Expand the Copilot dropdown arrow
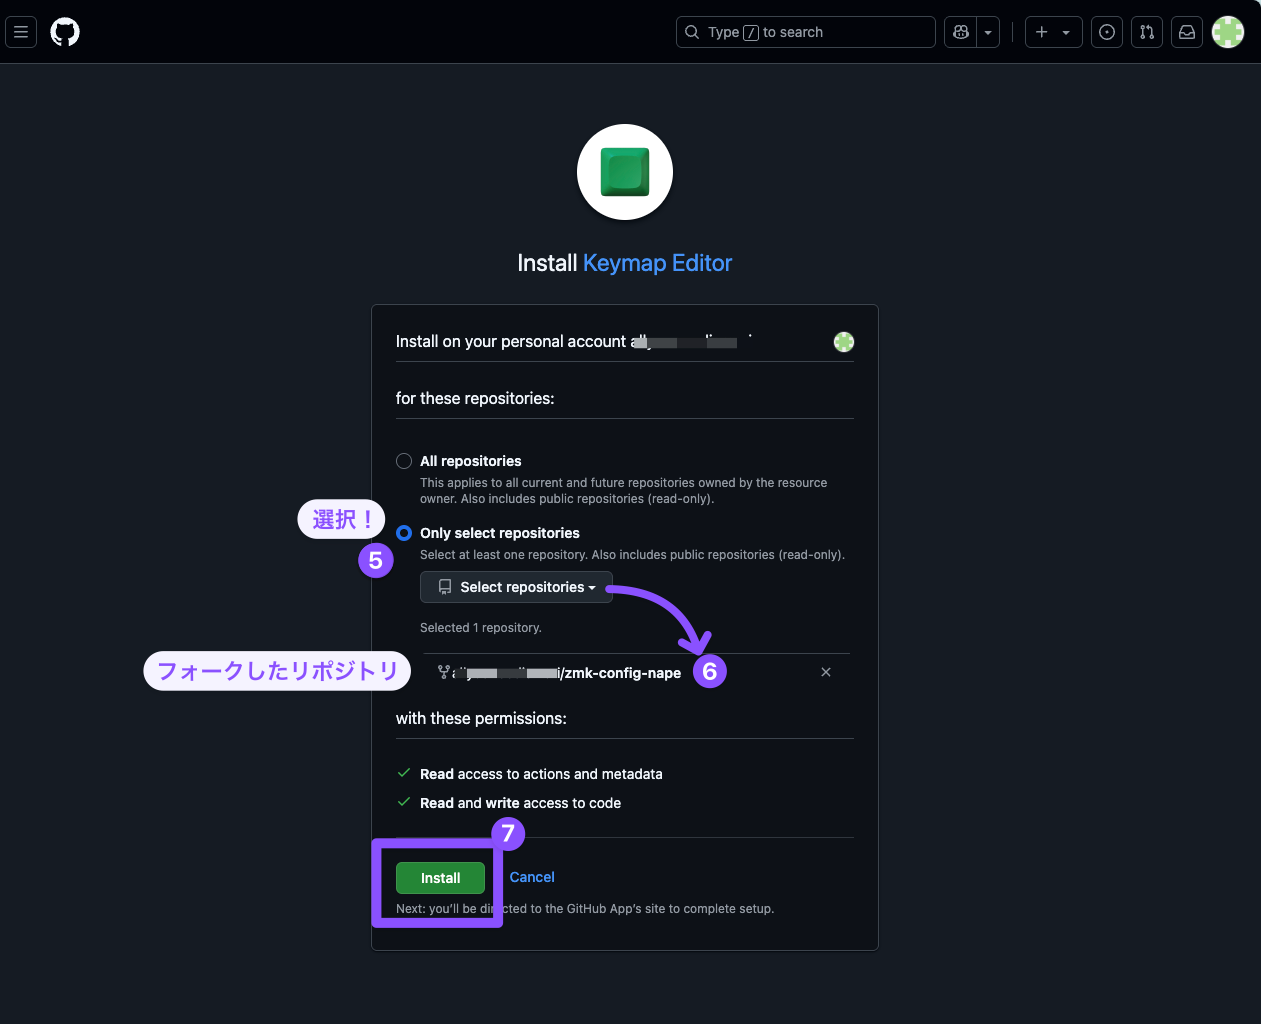 pyautogui.click(x=988, y=32)
